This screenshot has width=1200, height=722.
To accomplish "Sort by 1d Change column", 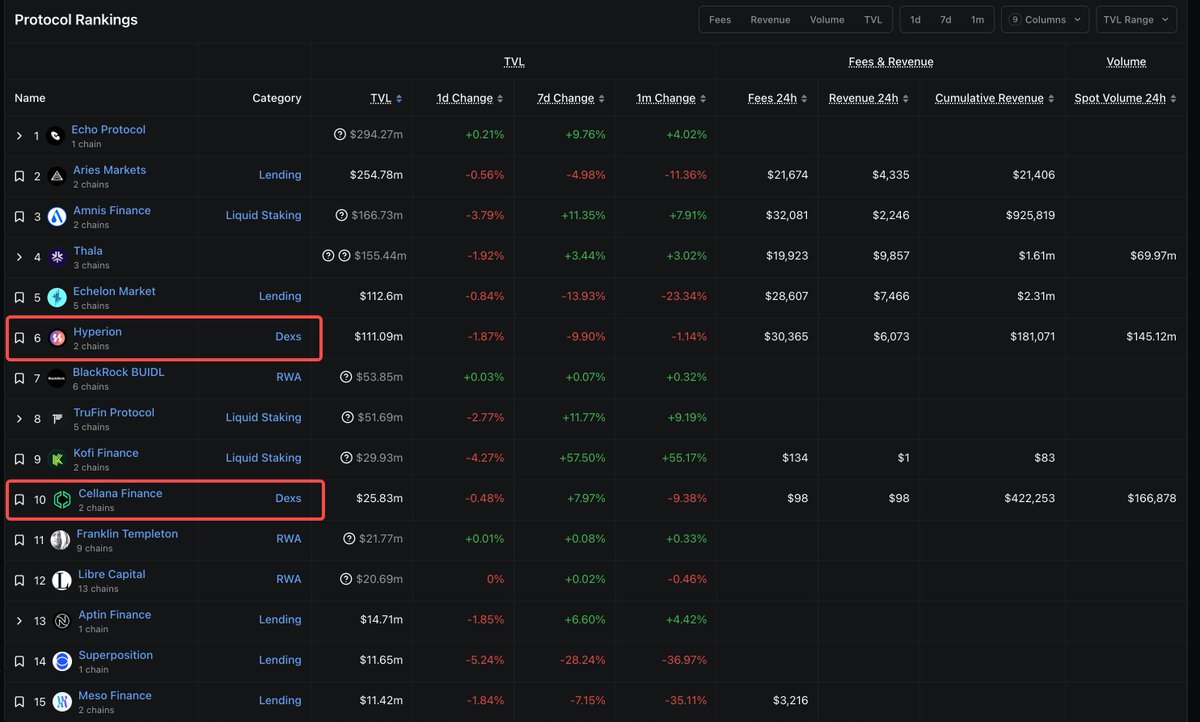I will pos(470,98).
